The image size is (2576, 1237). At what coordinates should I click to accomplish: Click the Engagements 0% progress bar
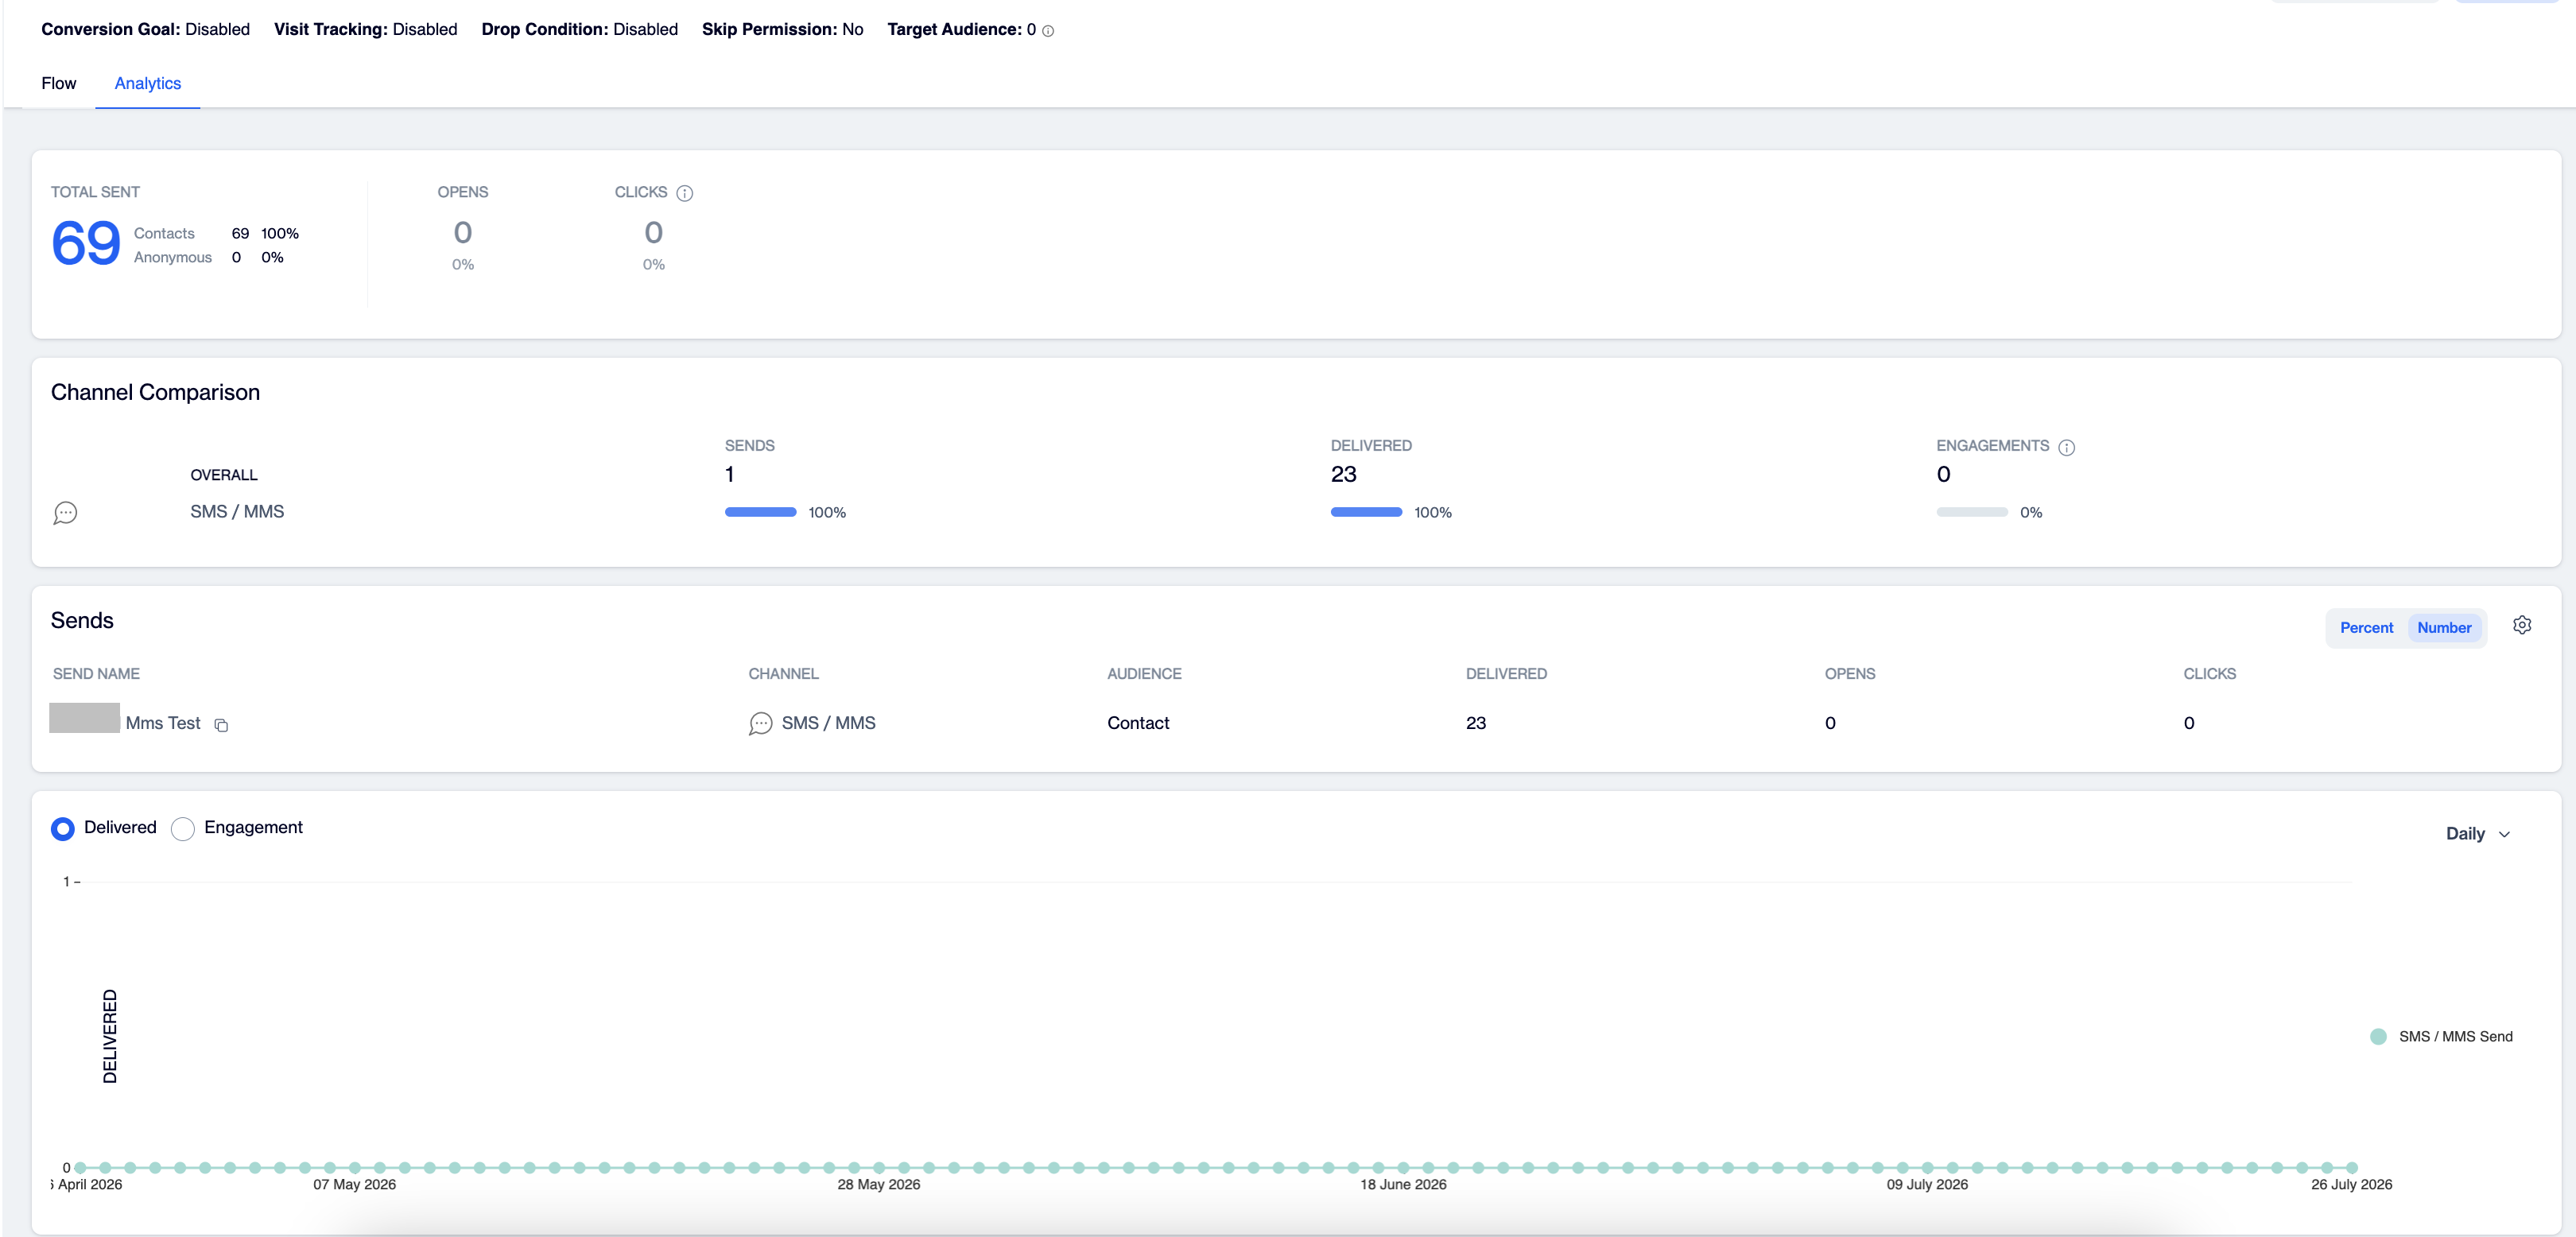(1972, 512)
